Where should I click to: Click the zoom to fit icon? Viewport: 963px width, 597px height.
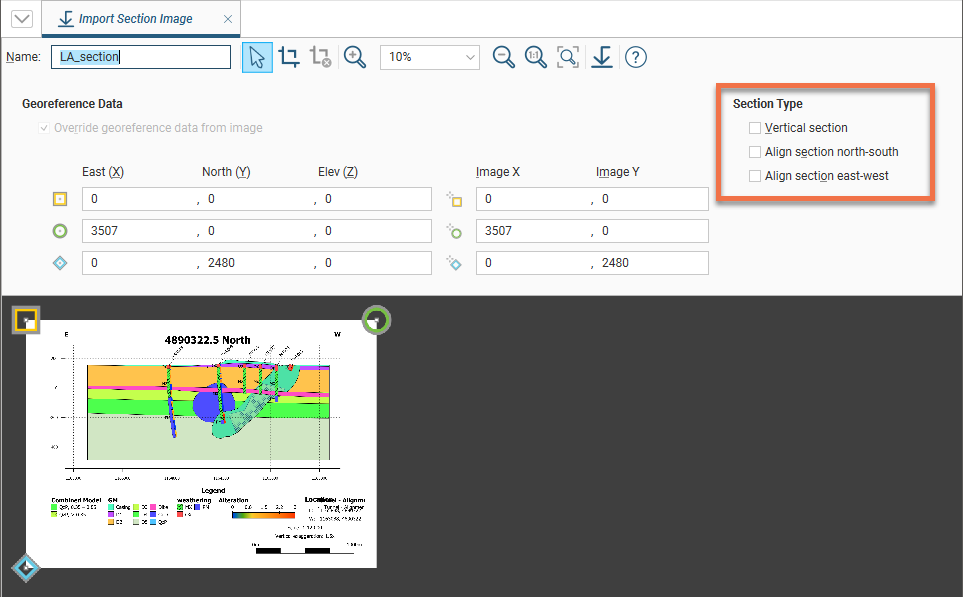(568, 57)
